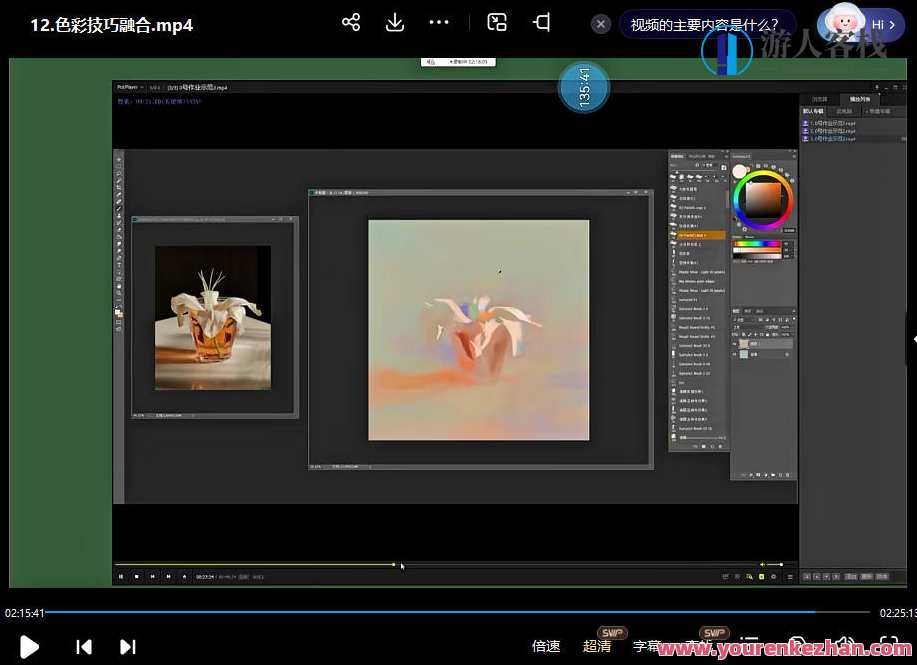Click the suggested question about video content

point(706,24)
